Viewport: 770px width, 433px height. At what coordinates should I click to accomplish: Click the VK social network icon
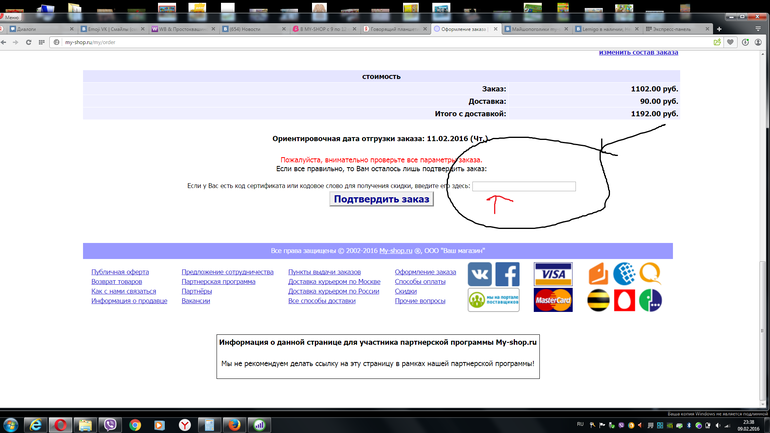(x=480, y=274)
